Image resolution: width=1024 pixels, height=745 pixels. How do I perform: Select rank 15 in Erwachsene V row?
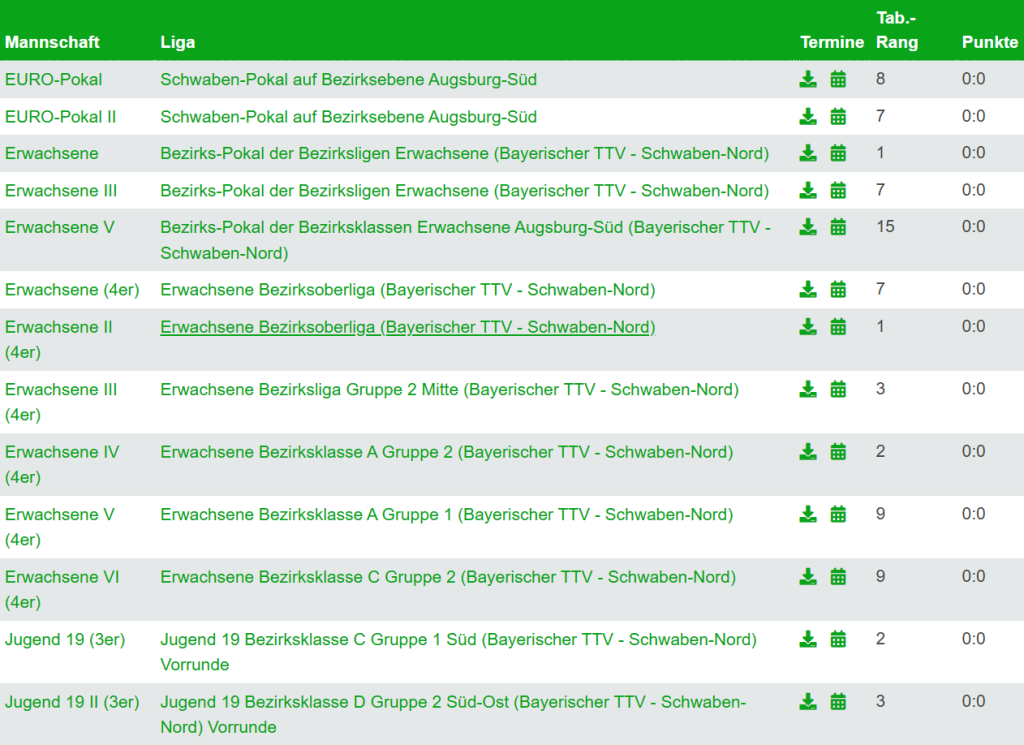coord(886,227)
